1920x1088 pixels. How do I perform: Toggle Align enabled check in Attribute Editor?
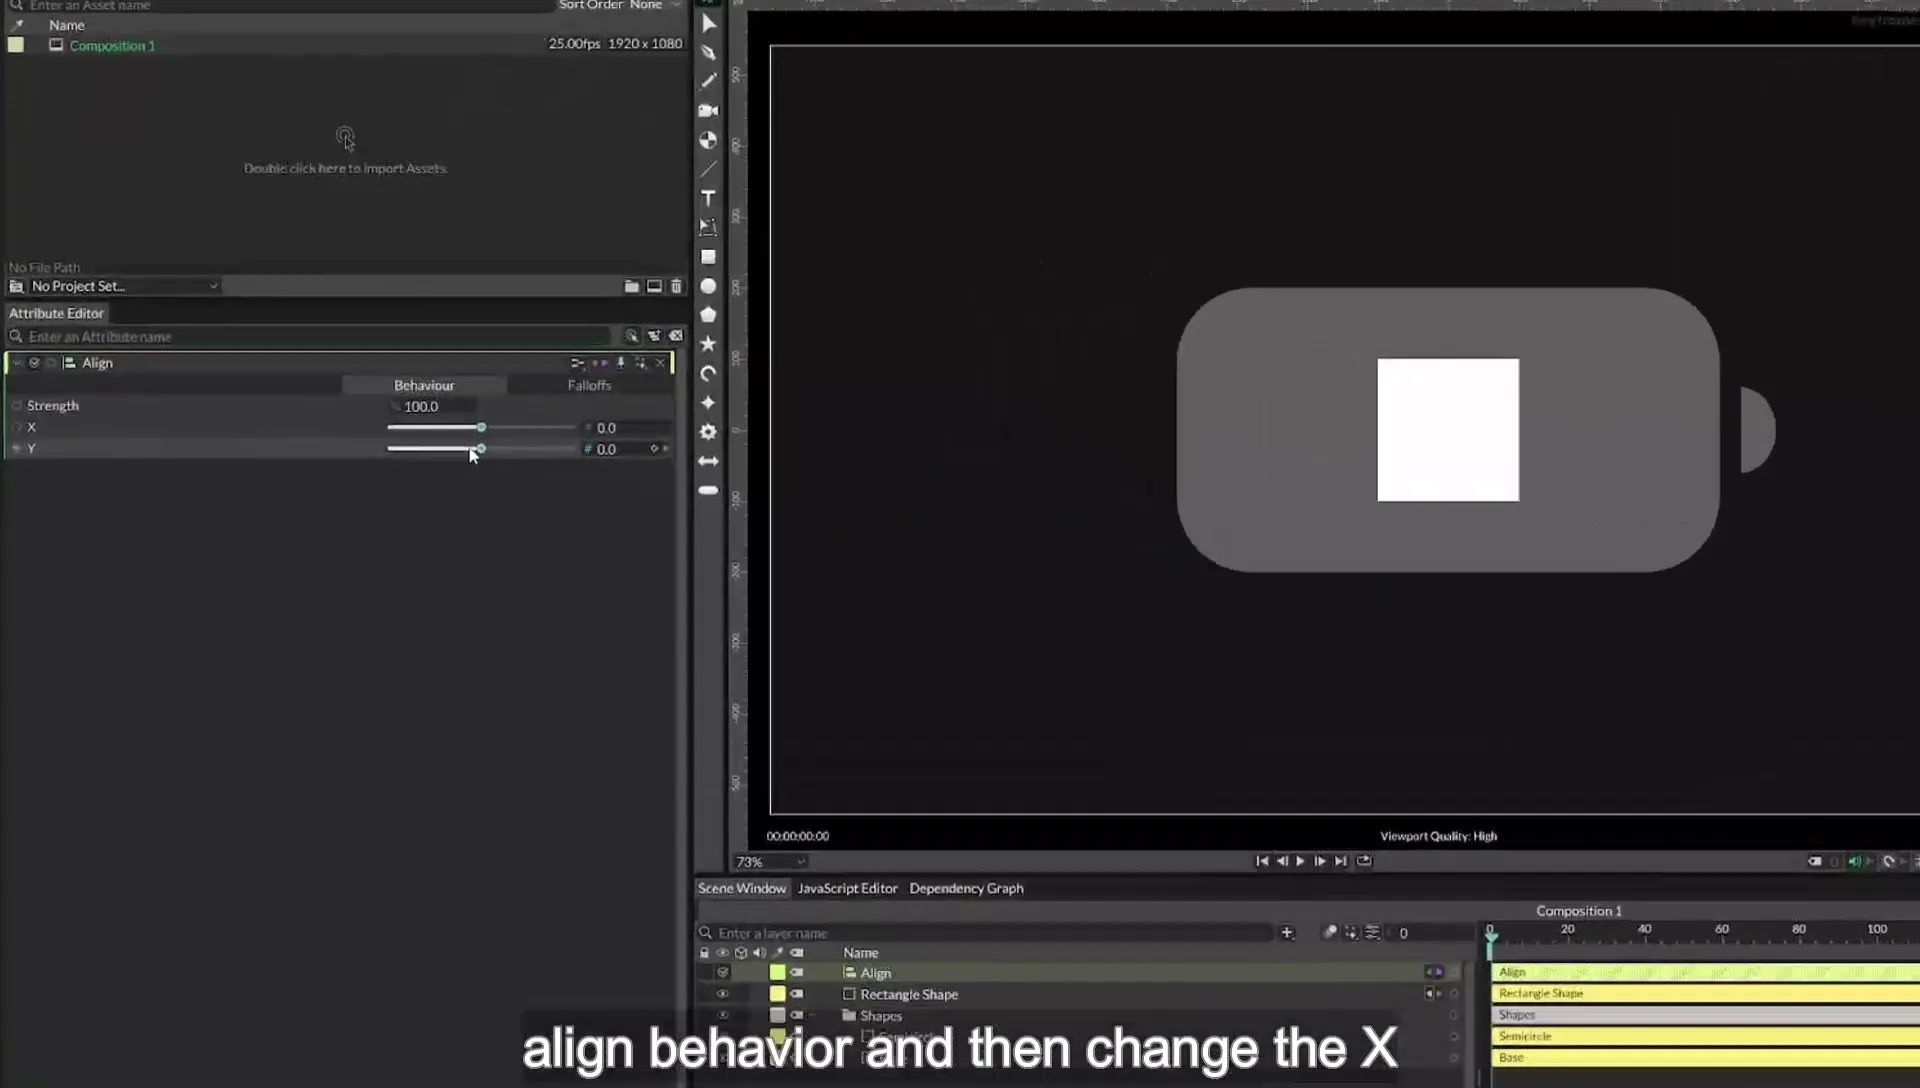click(34, 363)
